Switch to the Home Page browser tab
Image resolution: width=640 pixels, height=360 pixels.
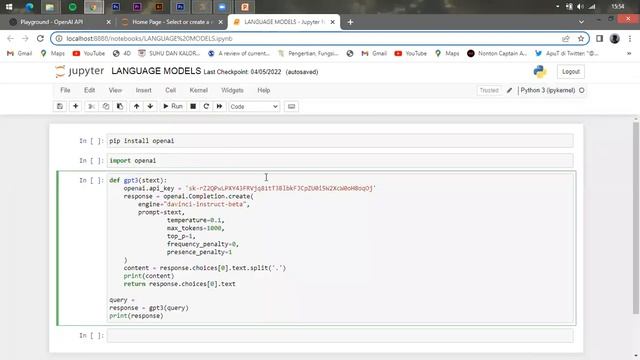coord(171,22)
